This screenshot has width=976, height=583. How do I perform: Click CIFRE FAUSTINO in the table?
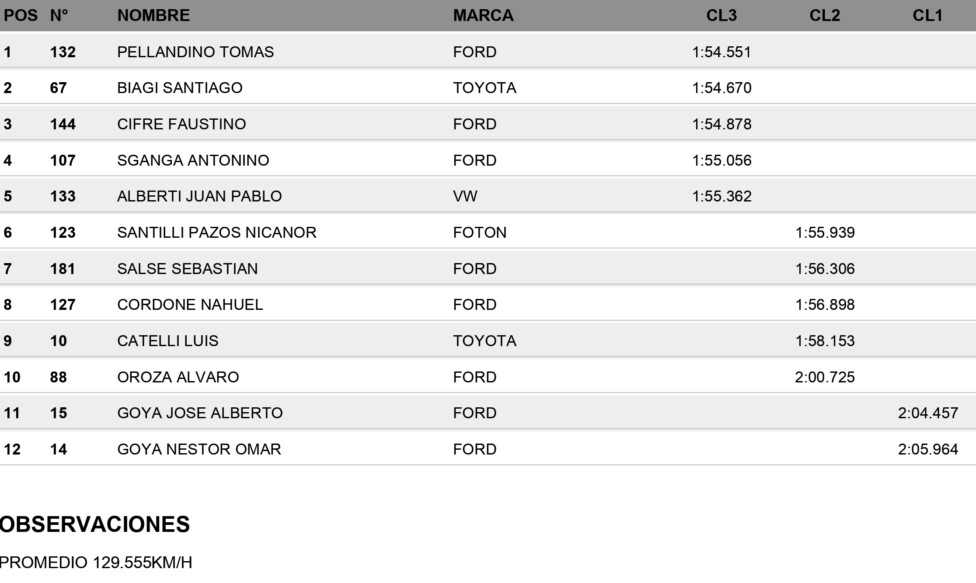pos(182,124)
